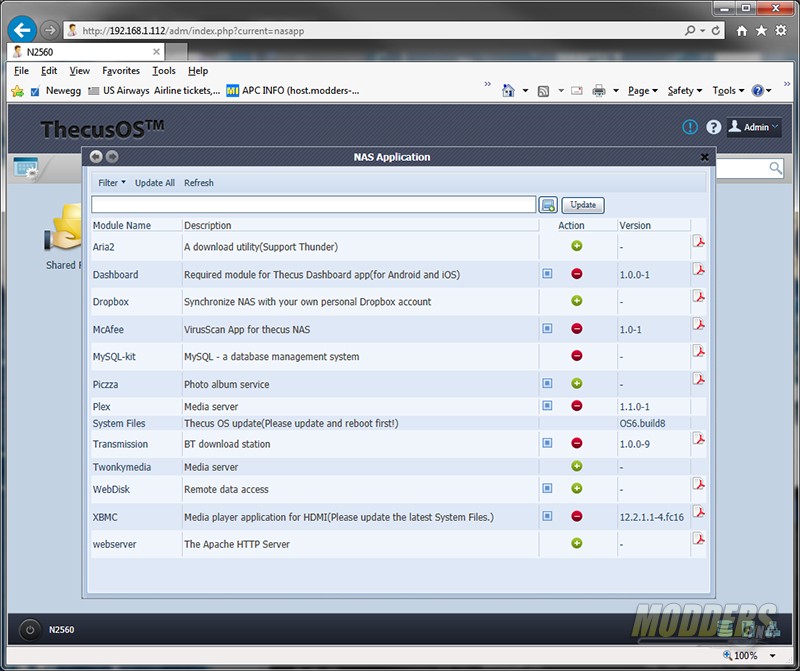
Task: Expand the Filter dropdown
Action: [x=112, y=183]
